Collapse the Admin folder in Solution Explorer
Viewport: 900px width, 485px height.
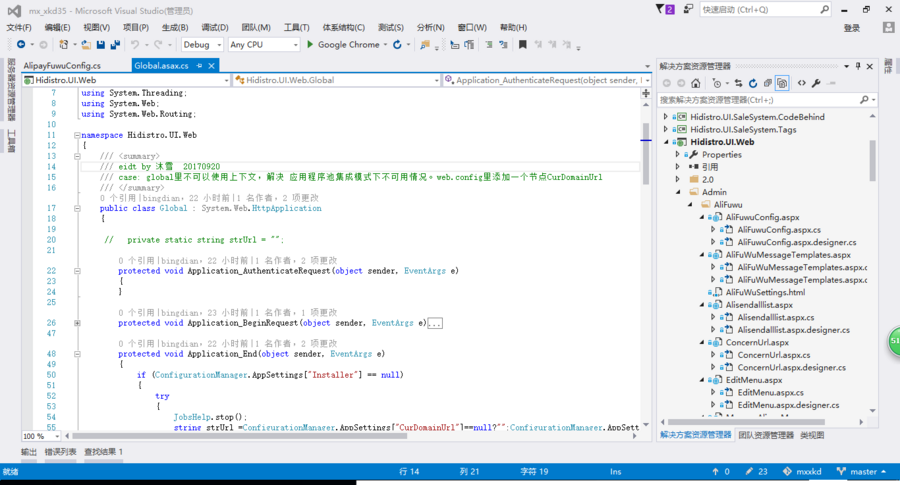click(678, 192)
